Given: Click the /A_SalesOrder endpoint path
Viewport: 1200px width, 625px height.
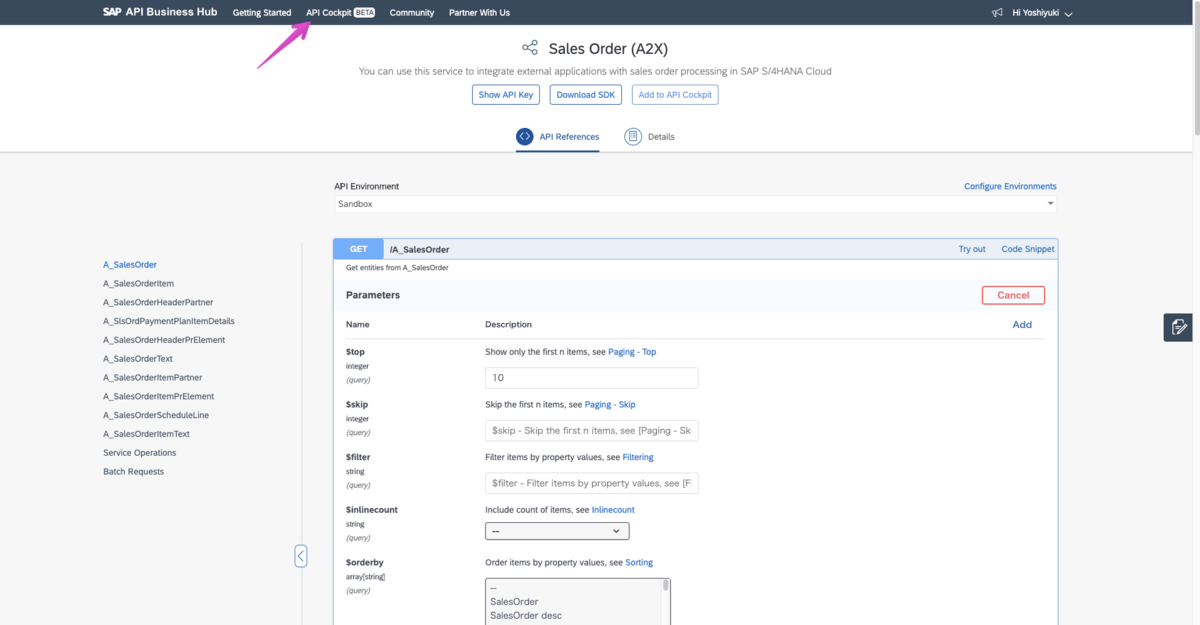Looking at the screenshot, I should (419, 249).
